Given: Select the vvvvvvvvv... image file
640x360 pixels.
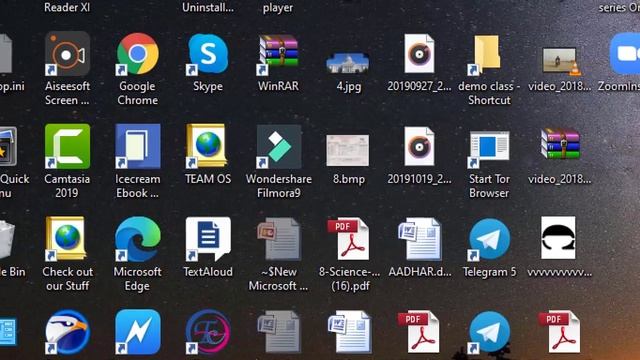Looking at the screenshot, I should point(558,238).
